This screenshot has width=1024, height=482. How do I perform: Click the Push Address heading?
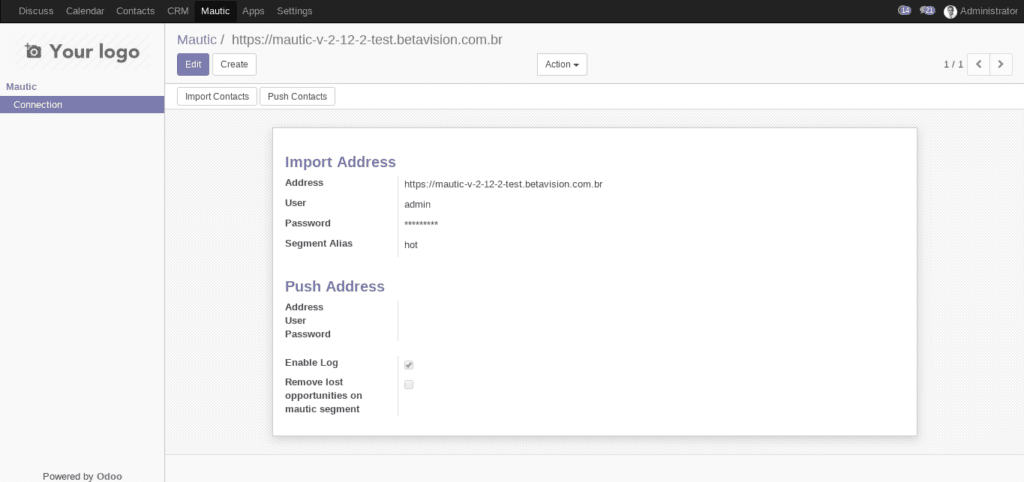pyautogui.click(x=335, y=287)
